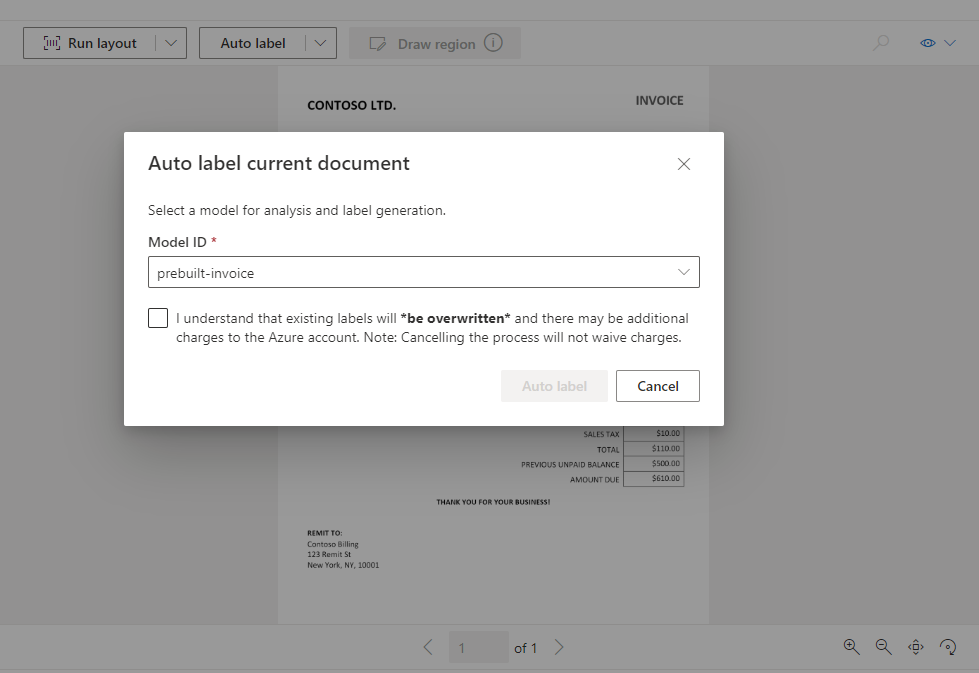979x673 pixels.
Task: Click the THANK YOU FOR YOUR BUSINESS text
Action: click(493, 502)
